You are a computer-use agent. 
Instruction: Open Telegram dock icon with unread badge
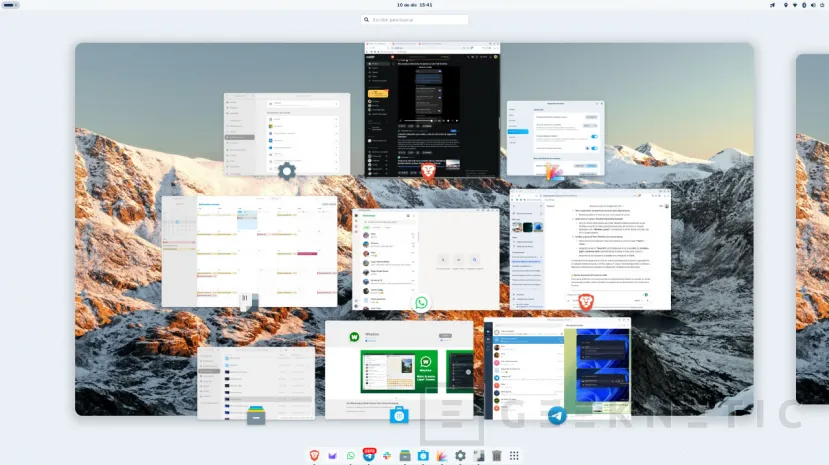(x=369, y=455)
